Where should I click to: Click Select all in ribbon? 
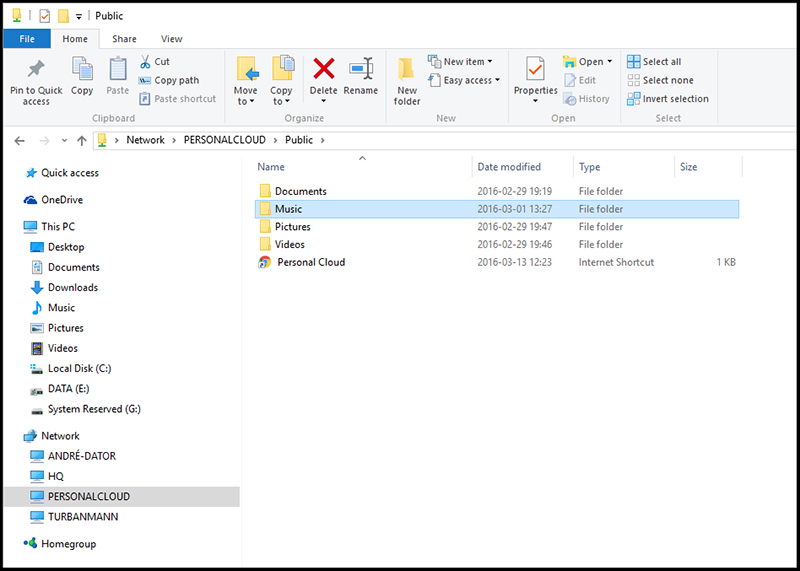660,62
